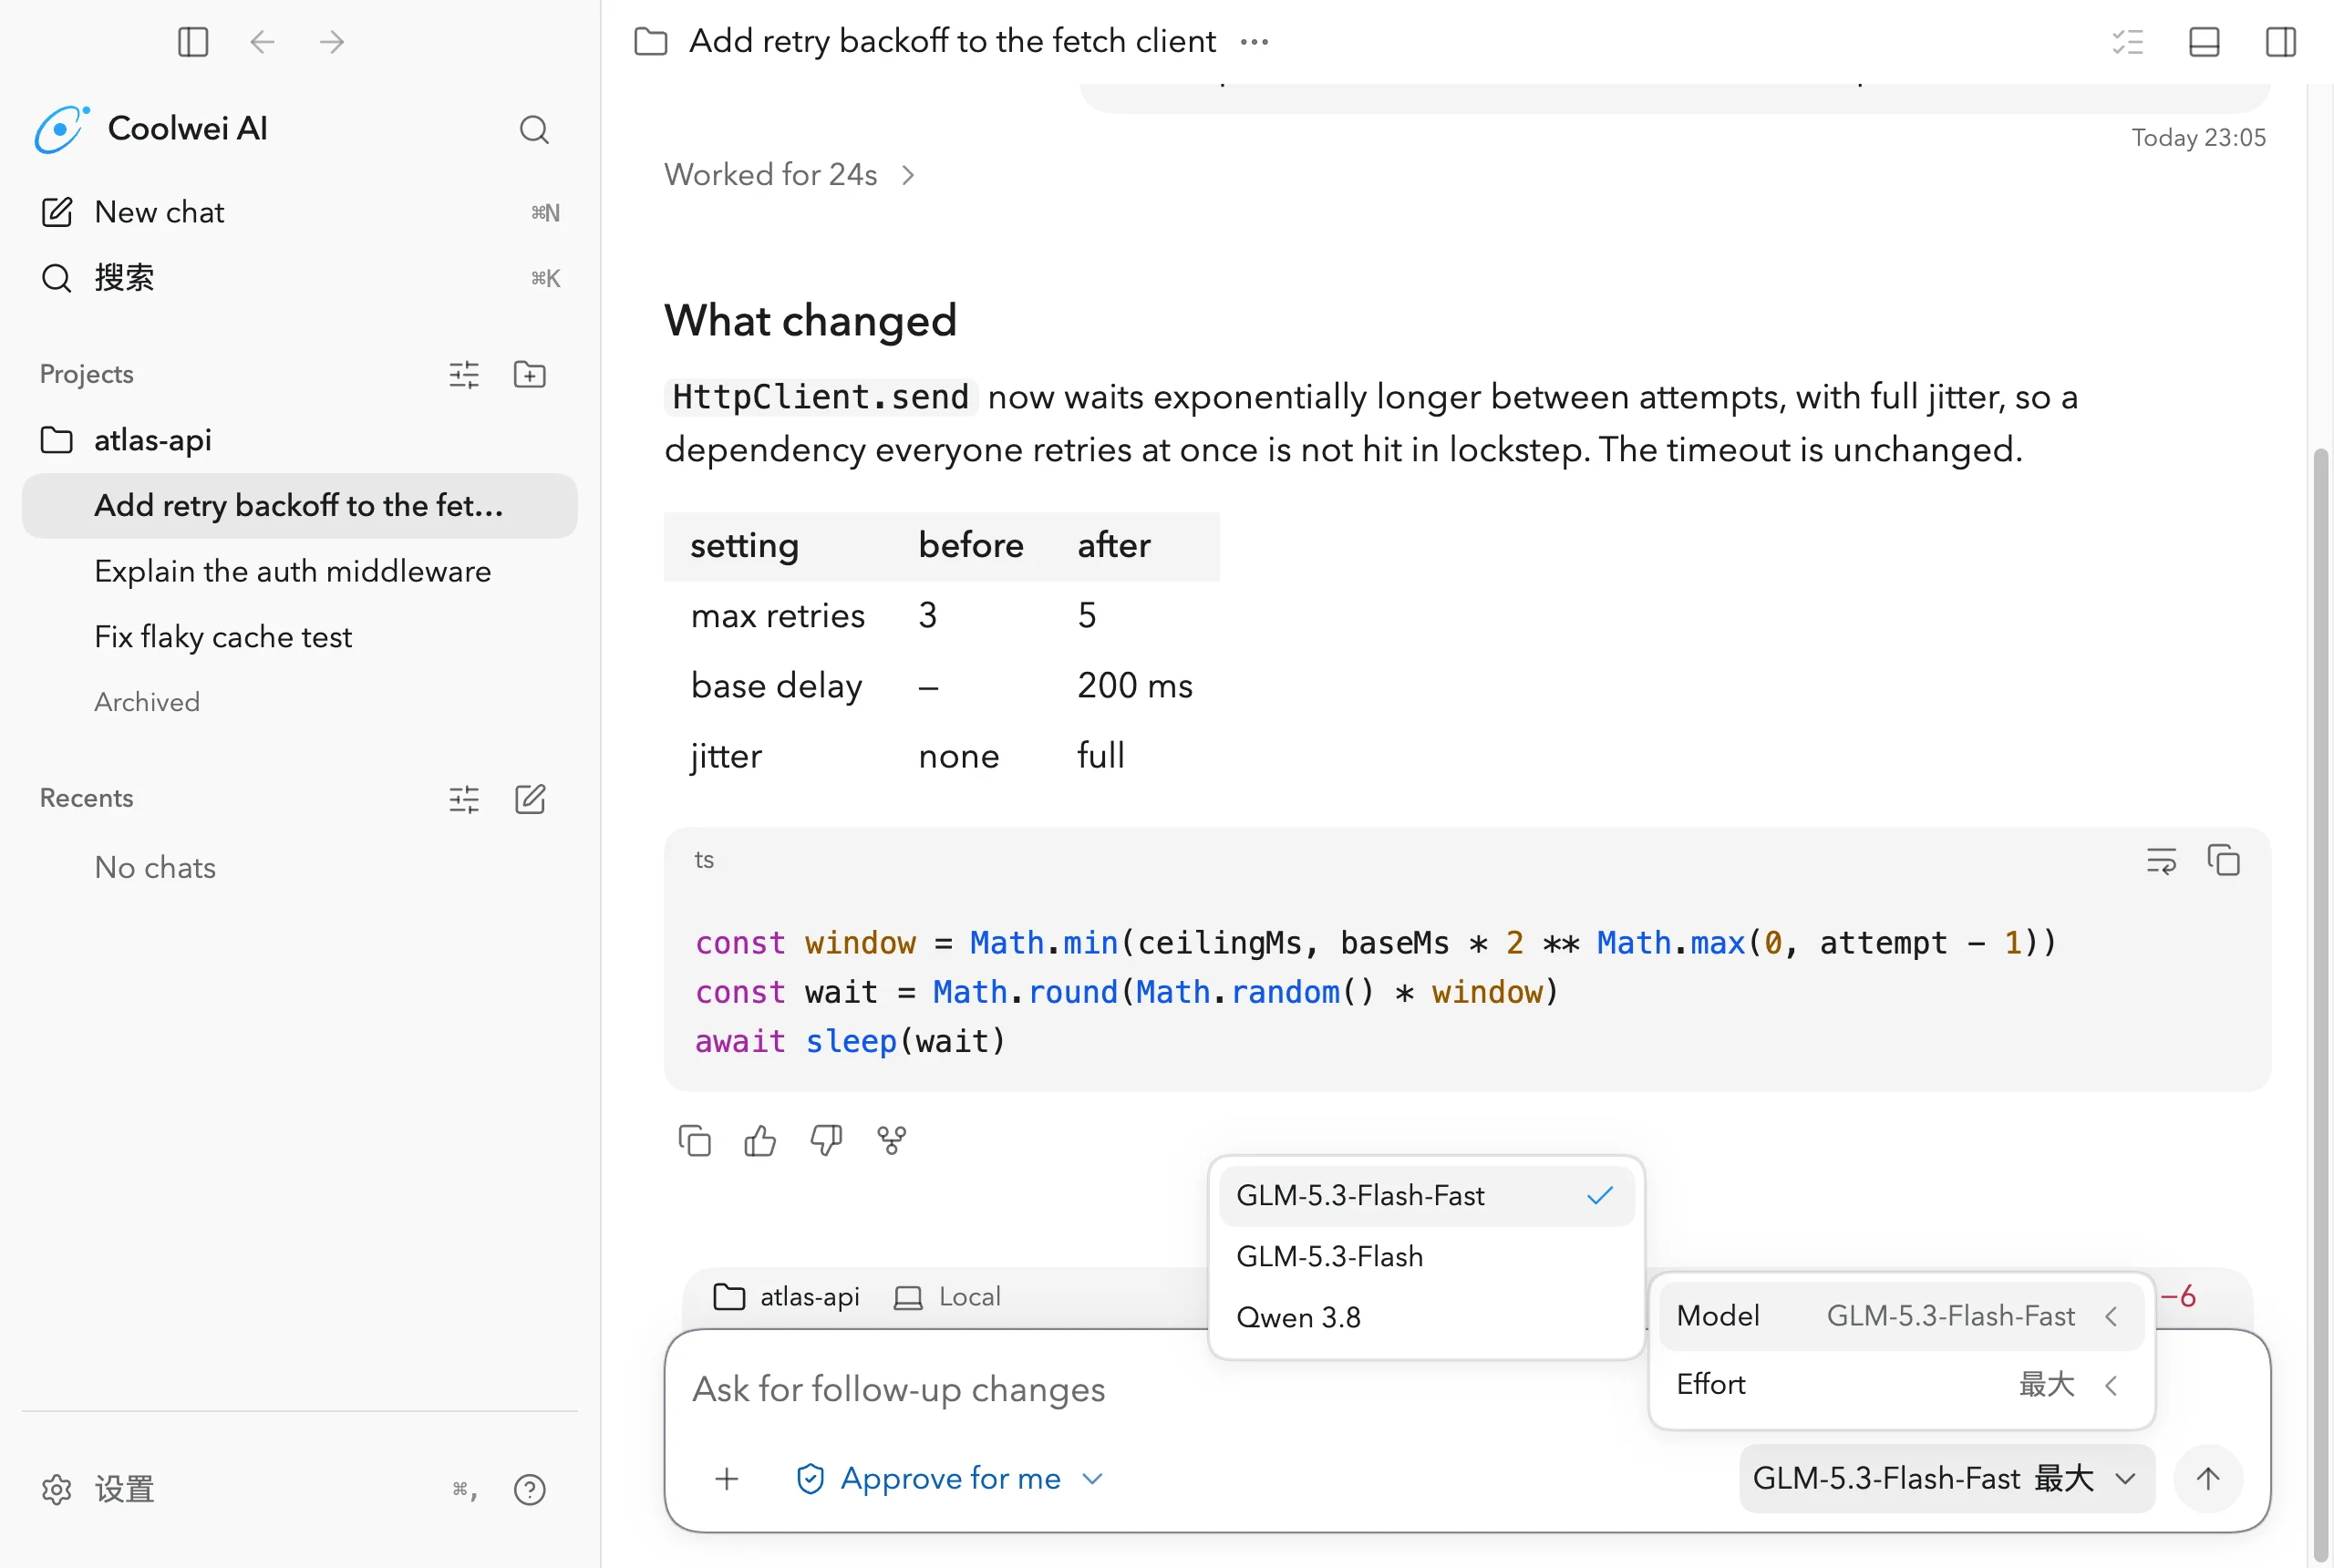Click the send arrow button
Viewport: 2334px width, 1568px height.
click(x=2208, y=1478)
